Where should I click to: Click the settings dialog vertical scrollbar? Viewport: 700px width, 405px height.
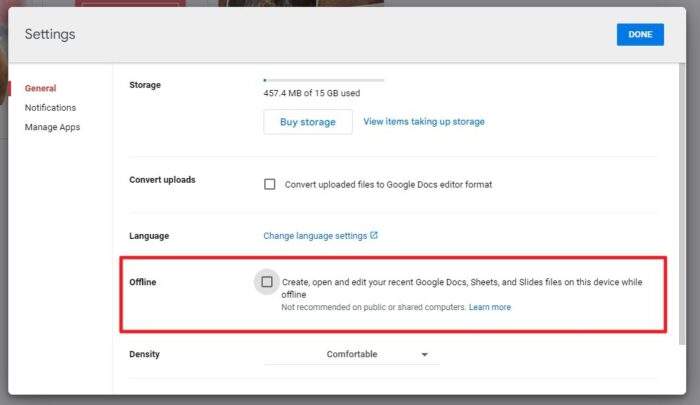click(682, 204)
